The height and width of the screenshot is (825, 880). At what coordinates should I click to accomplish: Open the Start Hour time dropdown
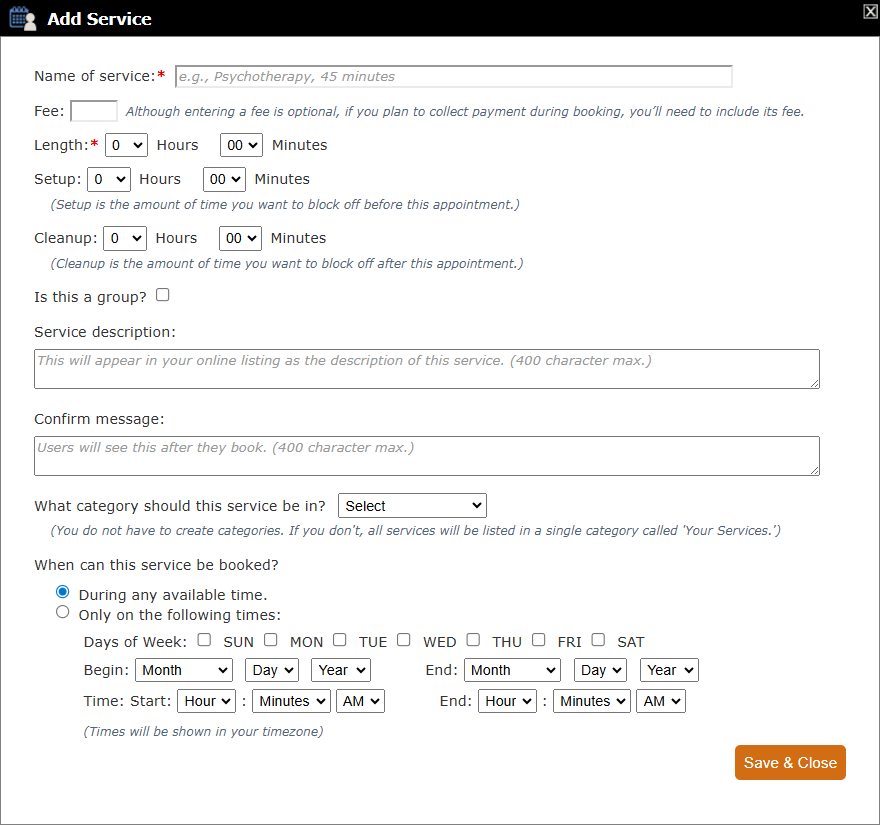tap(207, 701)
